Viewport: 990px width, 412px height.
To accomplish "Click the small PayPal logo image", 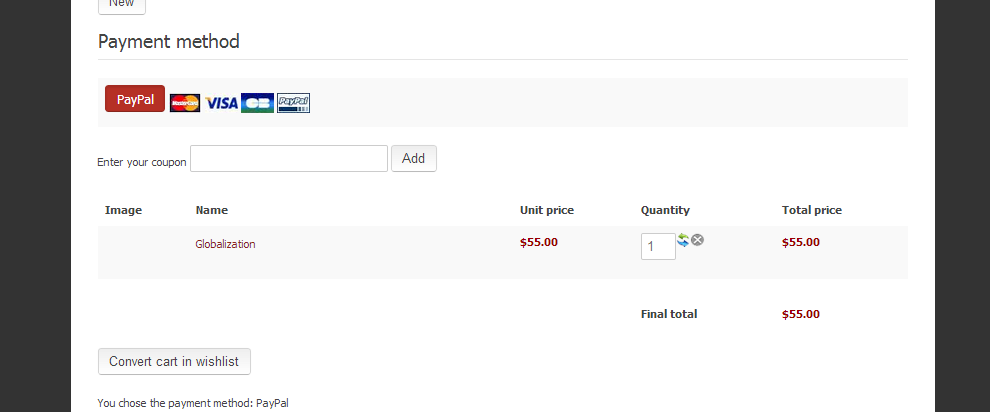I will pos(293,103).
